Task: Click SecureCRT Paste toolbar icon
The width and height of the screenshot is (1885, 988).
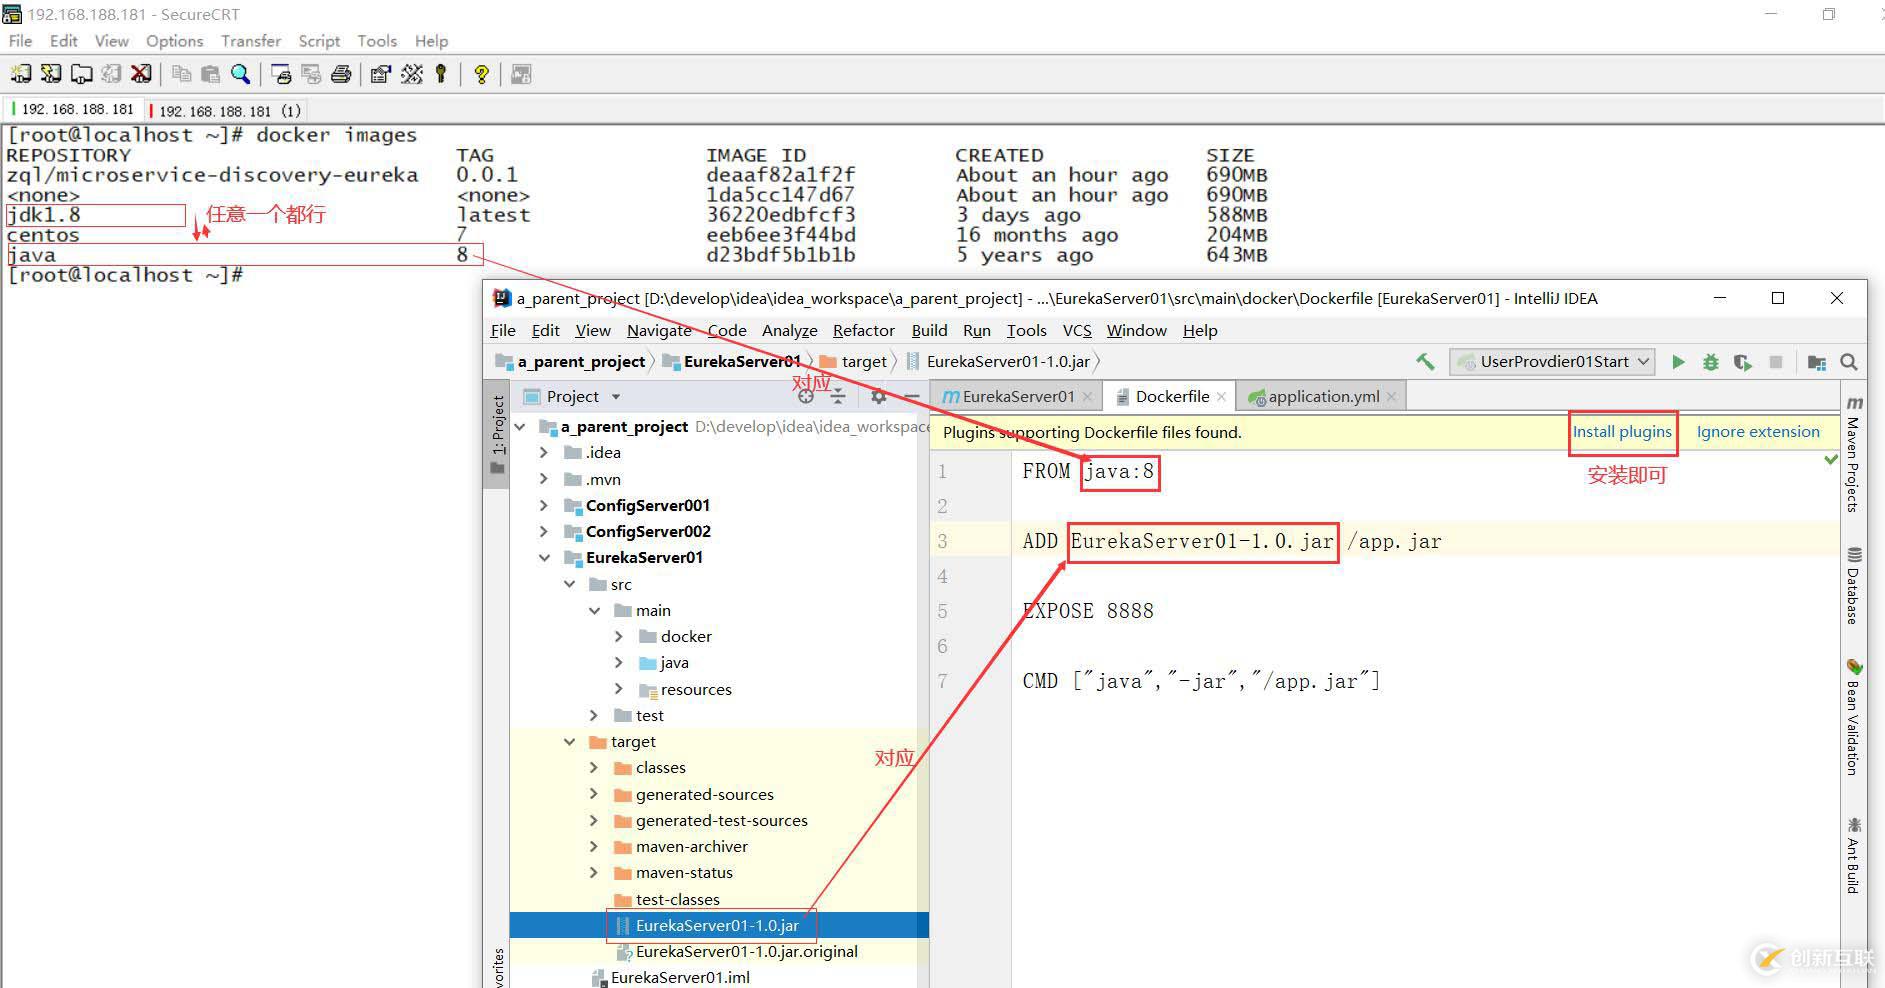Action: [211, 74]
